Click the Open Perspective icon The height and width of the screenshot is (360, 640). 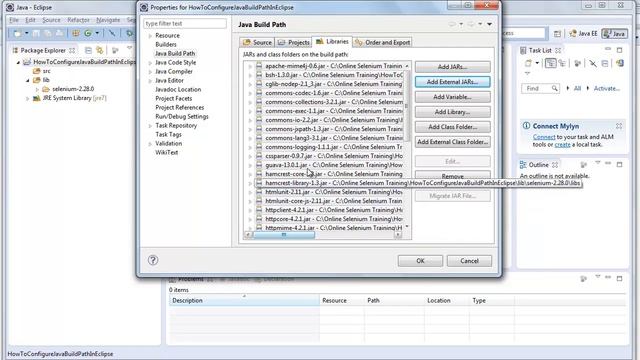557,34
